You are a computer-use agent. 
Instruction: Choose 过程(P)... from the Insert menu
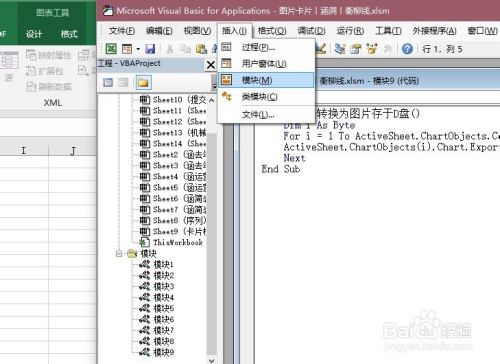(266, 47)
